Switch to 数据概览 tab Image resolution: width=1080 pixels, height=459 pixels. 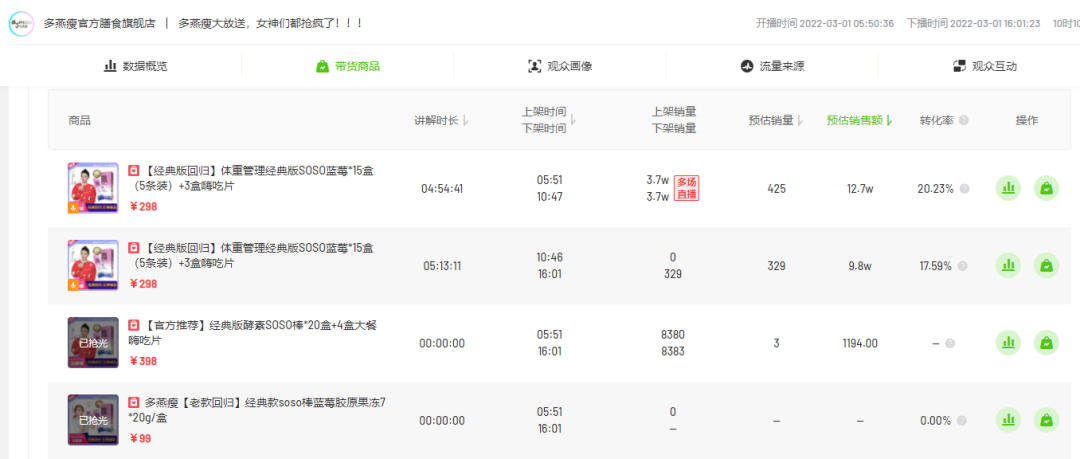136,66
